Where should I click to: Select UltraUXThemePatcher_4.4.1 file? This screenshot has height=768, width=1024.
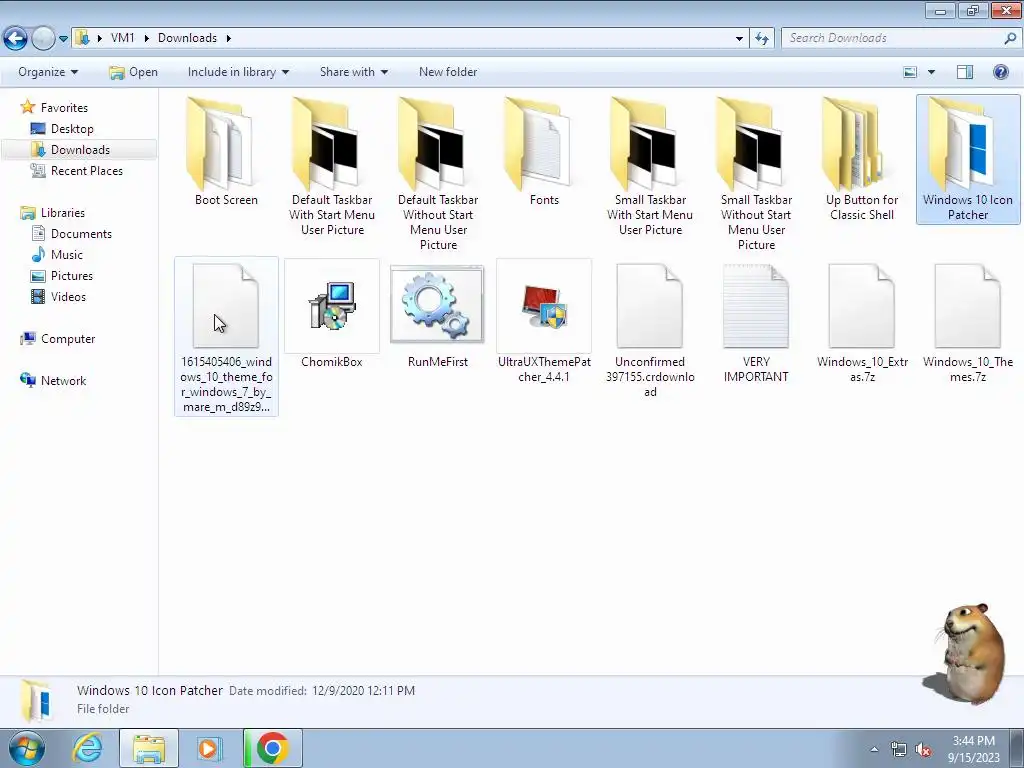tap(544, 323)
